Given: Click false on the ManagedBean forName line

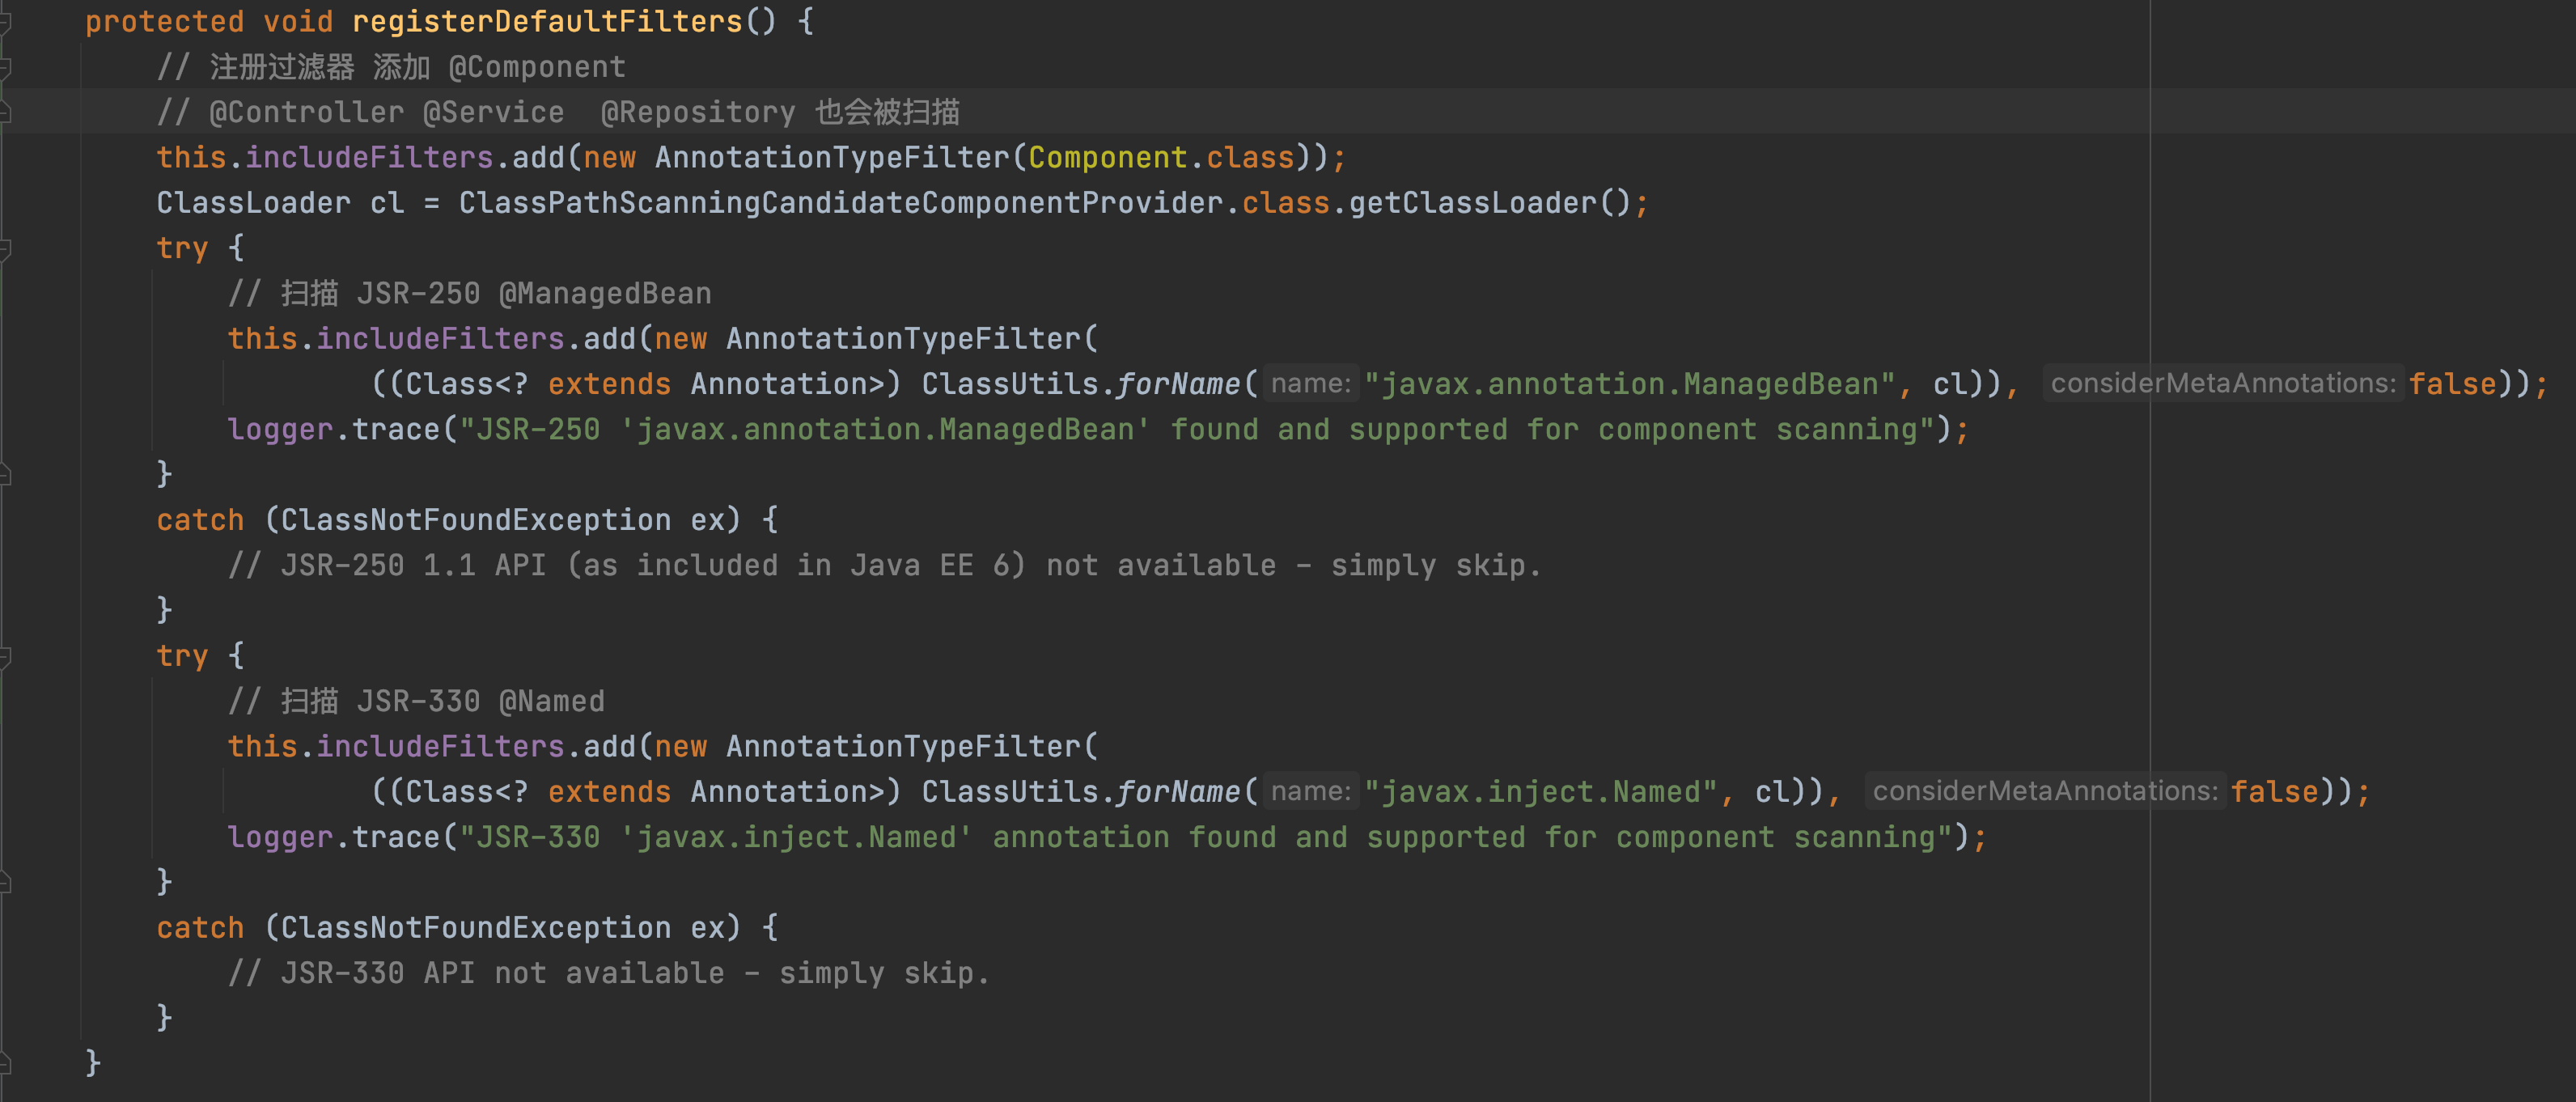Looking at the screenshot, I should pos(2452,384).
